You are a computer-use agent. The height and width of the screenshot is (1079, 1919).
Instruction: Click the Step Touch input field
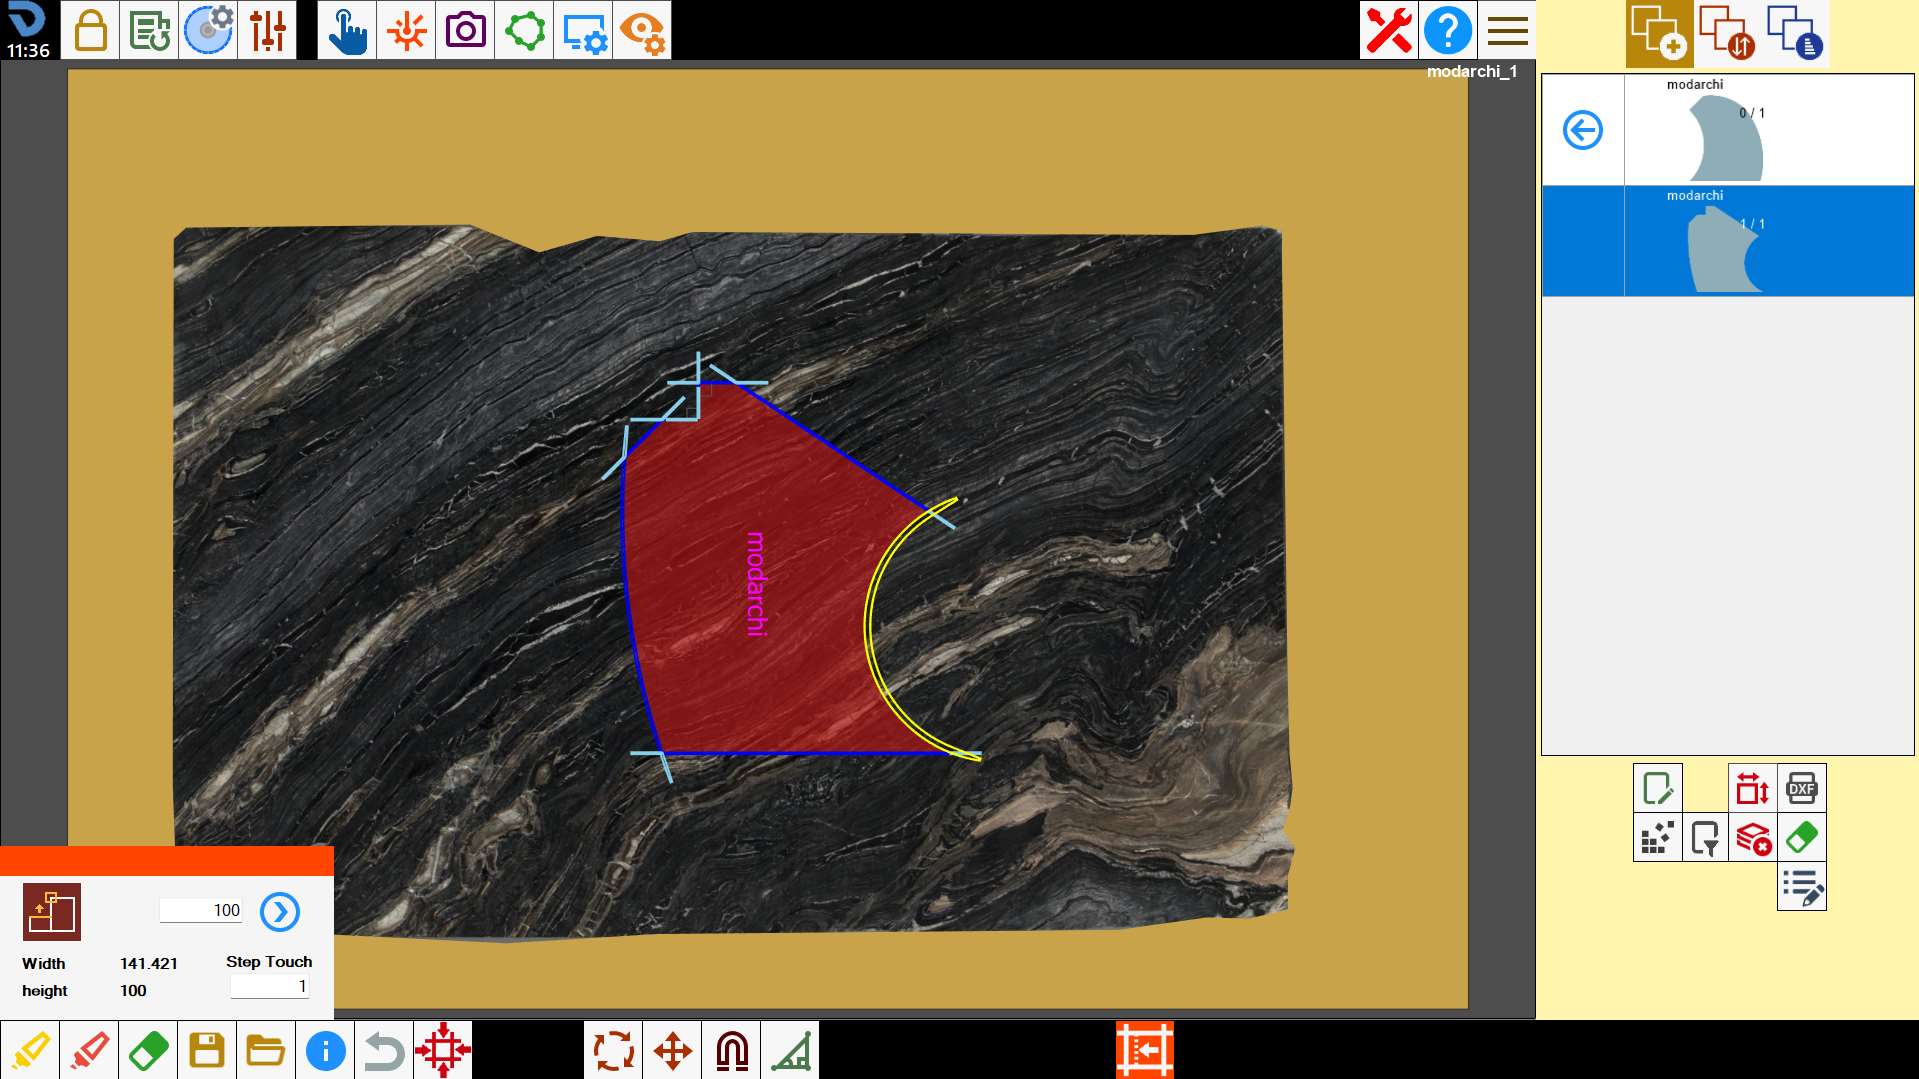[x=270, y=986]
